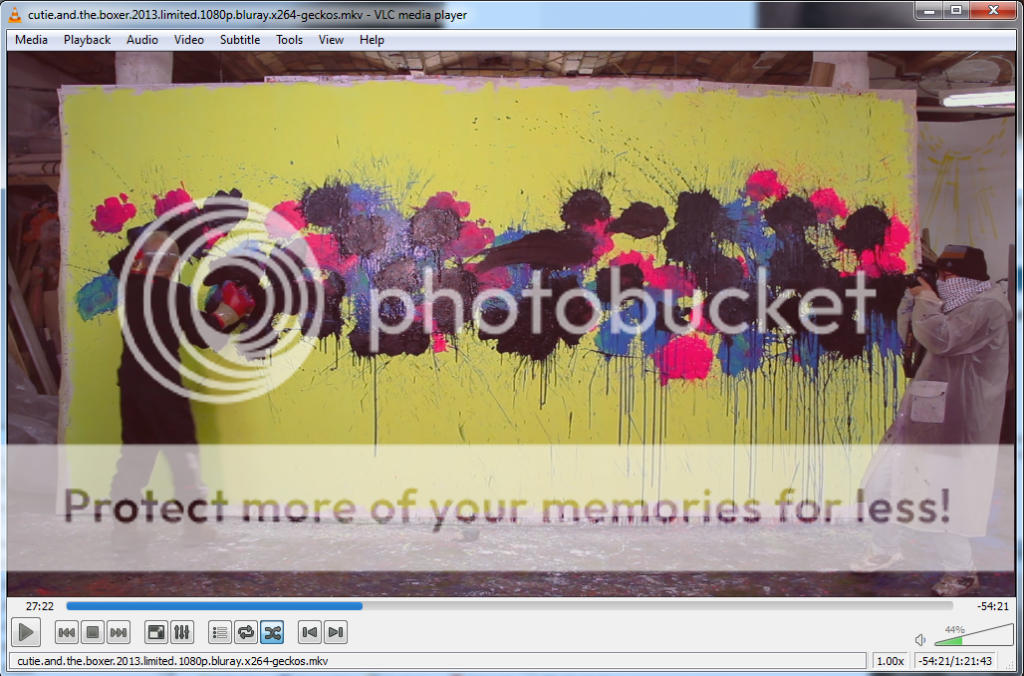Click elapsed time 27:22 label

pos(39,606)
